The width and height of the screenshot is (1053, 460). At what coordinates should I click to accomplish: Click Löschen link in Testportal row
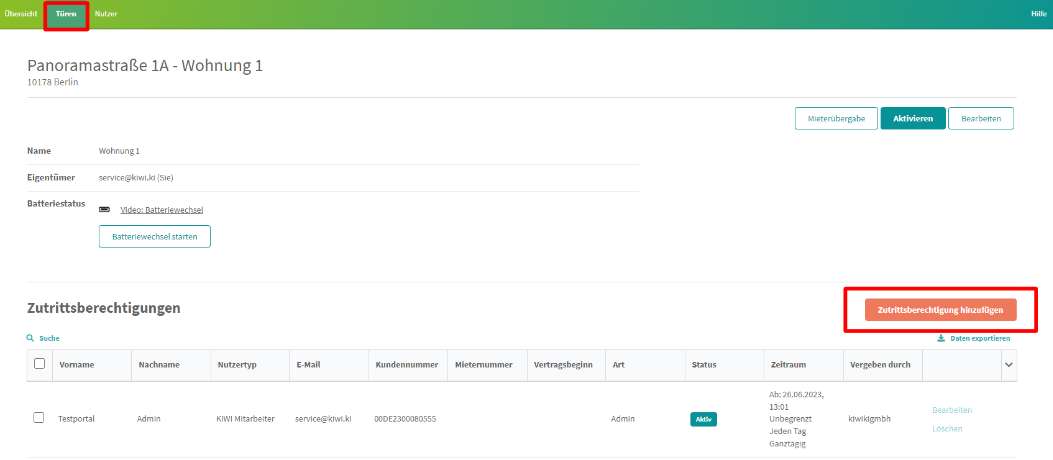947,428
